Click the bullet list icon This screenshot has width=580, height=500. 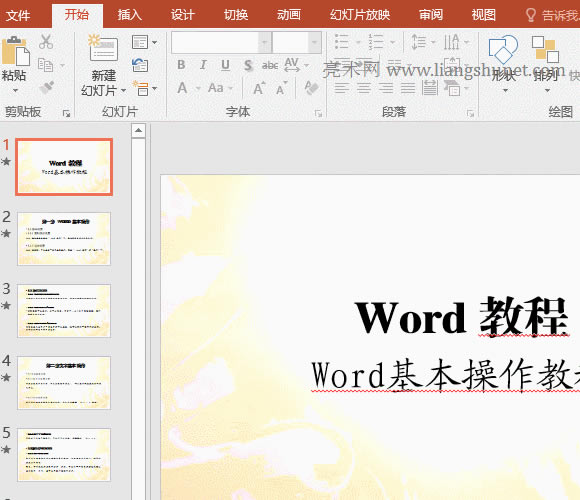(x=341, y=42)
